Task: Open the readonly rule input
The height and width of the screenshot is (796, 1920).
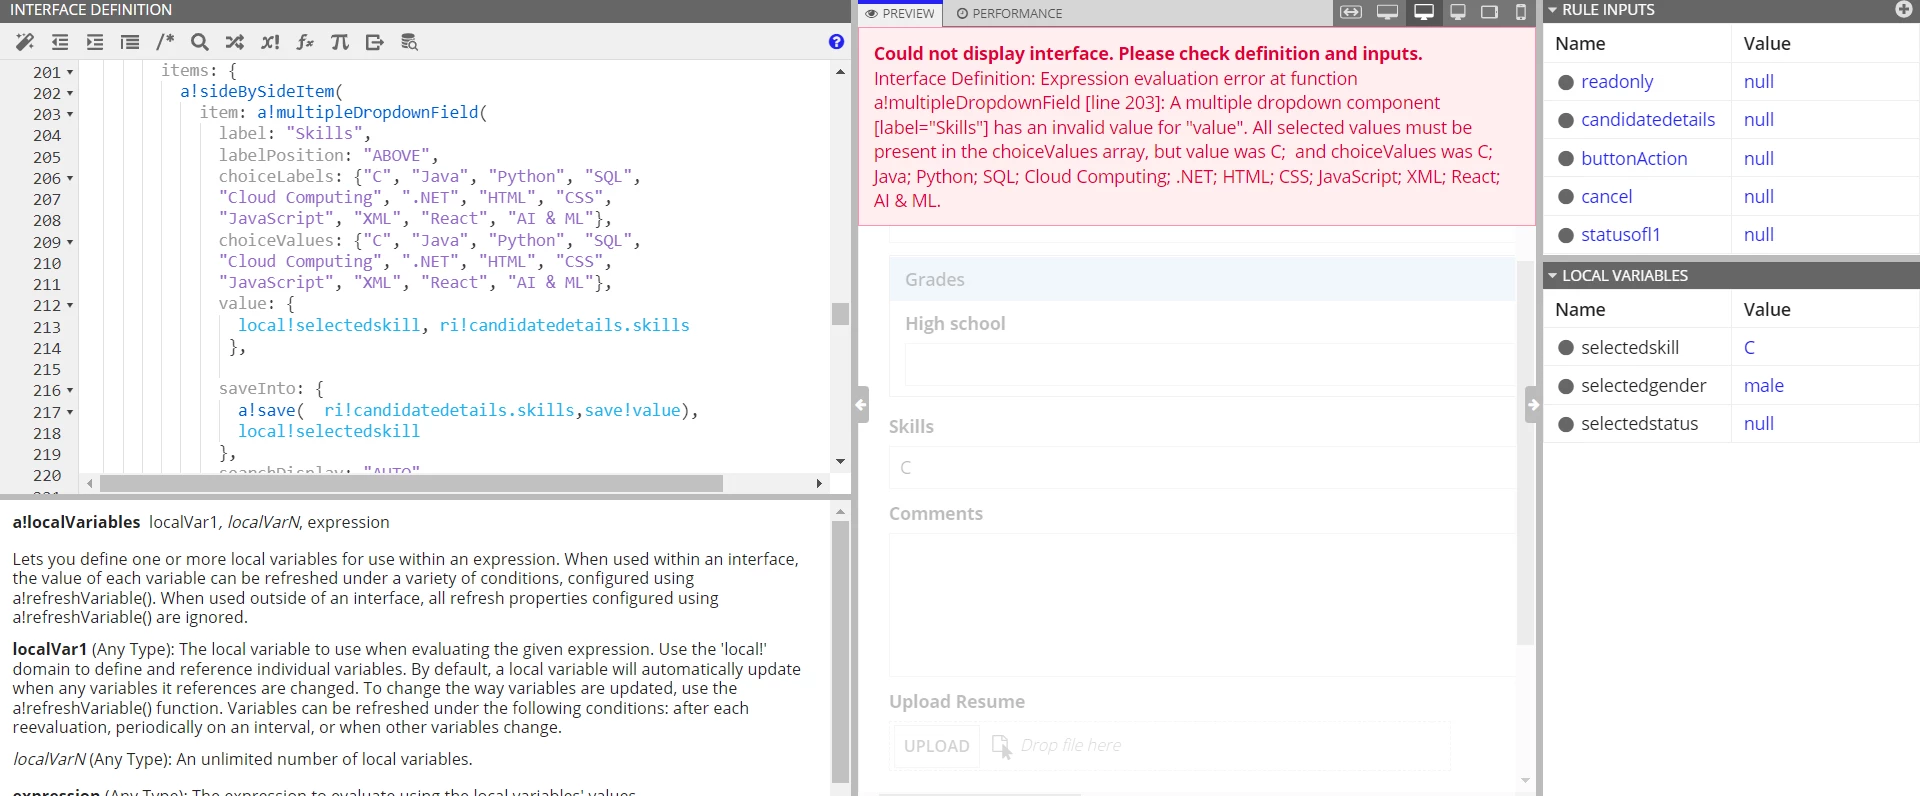Action: [1617, 82]
